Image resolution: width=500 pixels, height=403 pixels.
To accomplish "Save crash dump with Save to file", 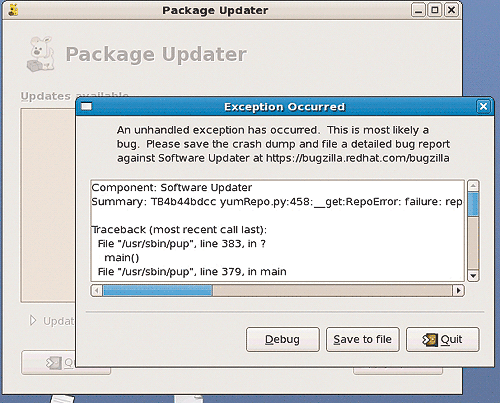I will 363,339.
